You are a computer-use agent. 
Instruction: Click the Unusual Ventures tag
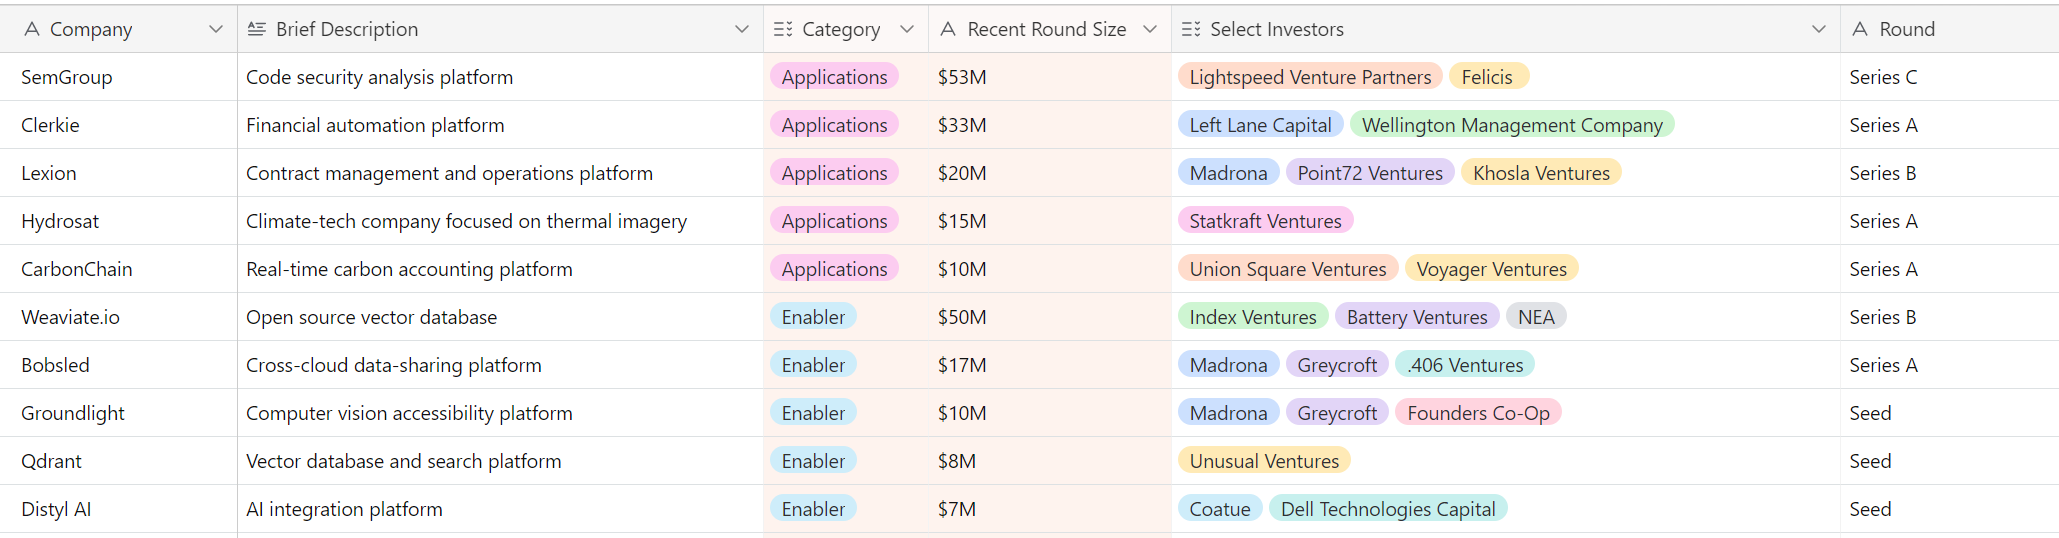click(1264, 461)
